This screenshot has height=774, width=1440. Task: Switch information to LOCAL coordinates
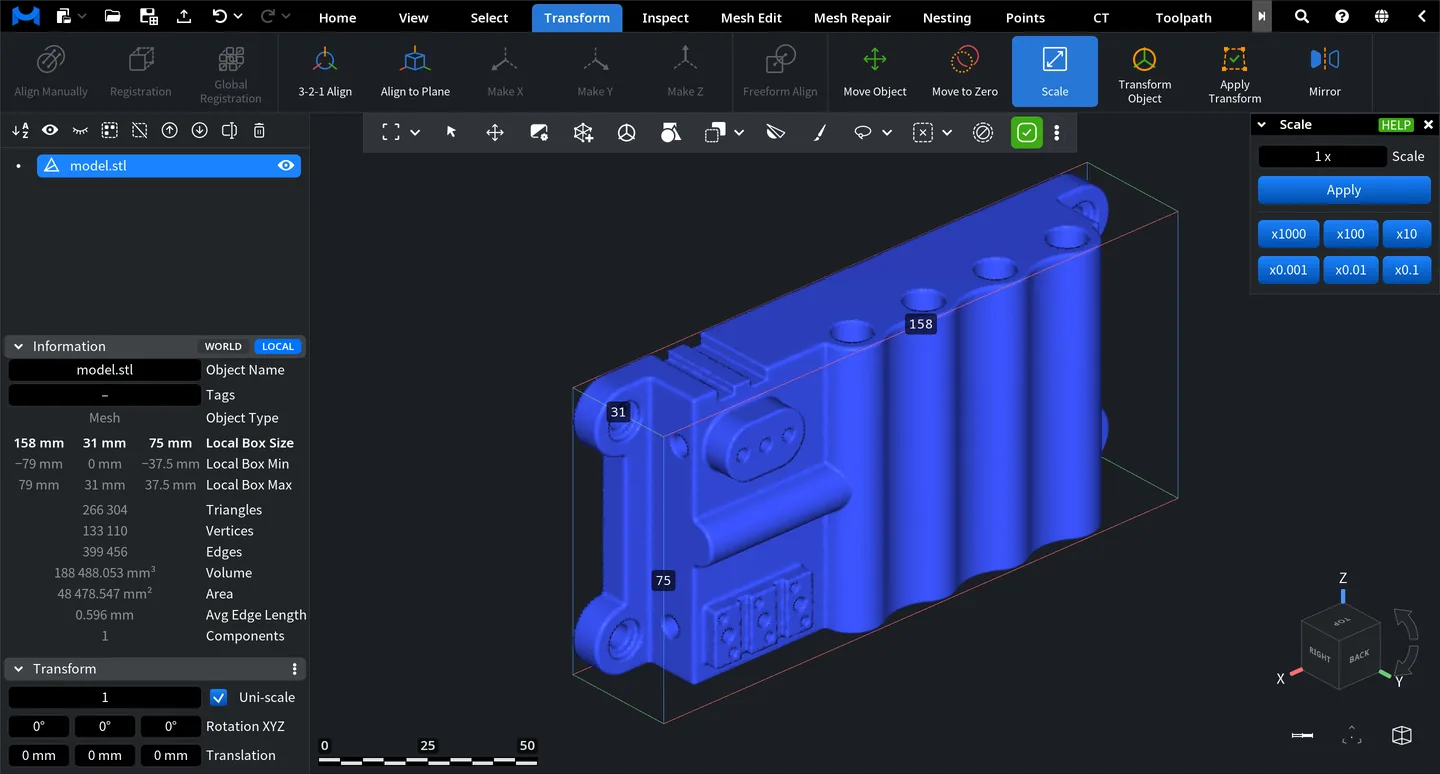point(278,346)
